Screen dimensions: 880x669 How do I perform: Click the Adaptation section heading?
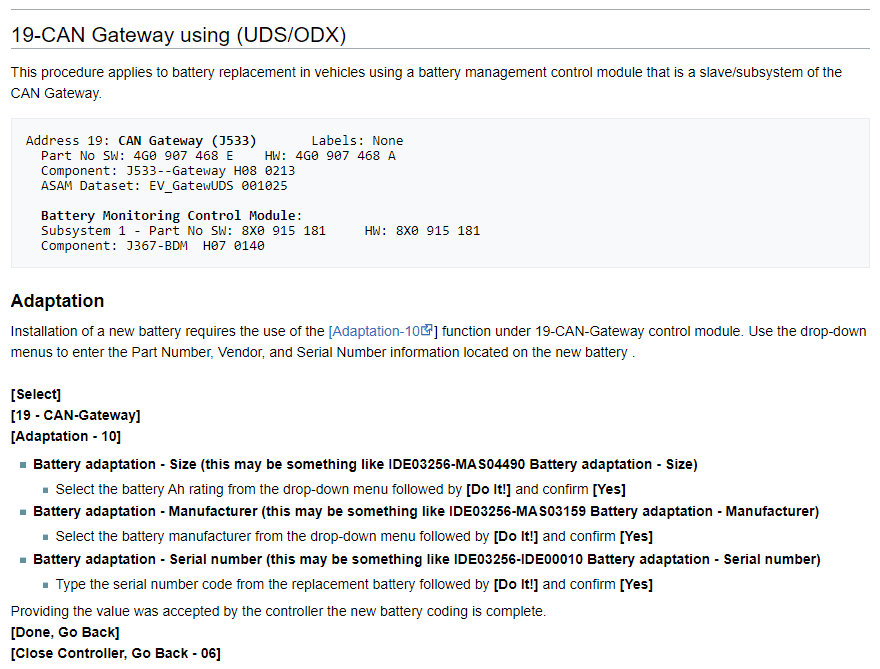click(57, 301)
